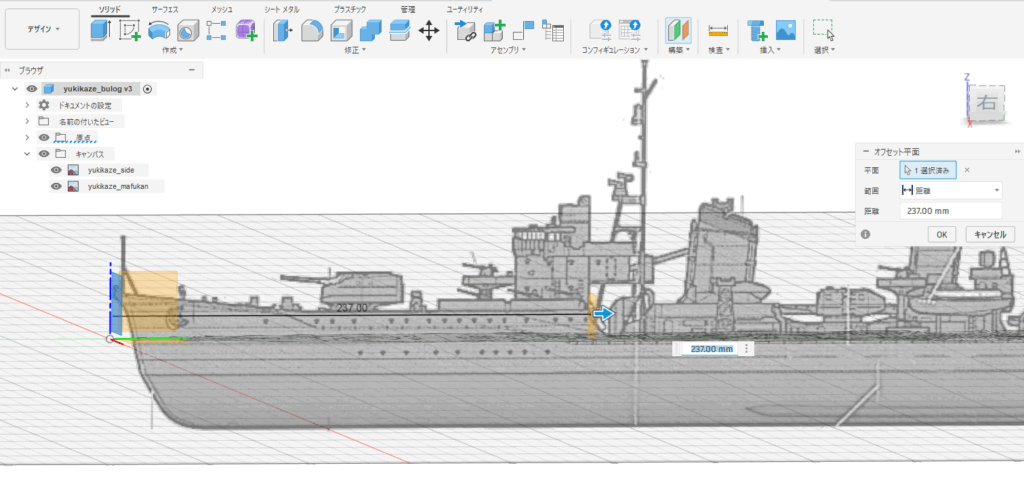The height and width of the screenshot is (499, 1024).
Task: Click OK in the オフセット平面 dialog
Action: [941, 234]
